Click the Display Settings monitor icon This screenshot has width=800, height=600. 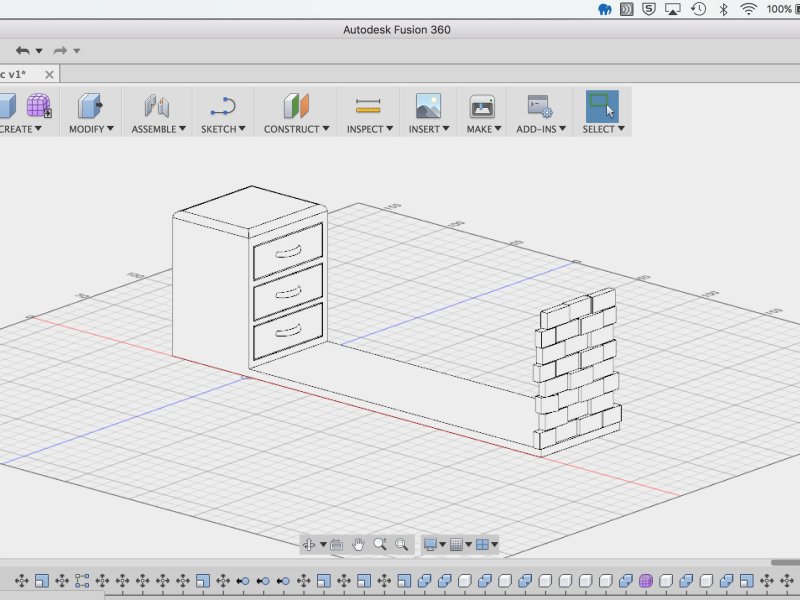tap(431, 544)
